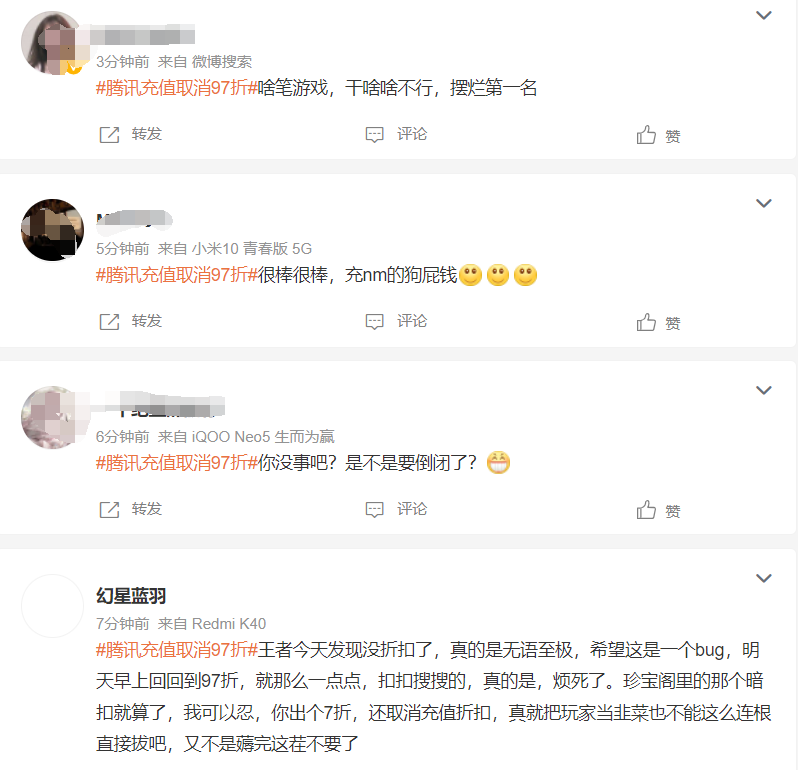Like the 很棒很棒 post with thumbs-up
The height and width of the screenshot is (770, 798).
pos(646,322)
